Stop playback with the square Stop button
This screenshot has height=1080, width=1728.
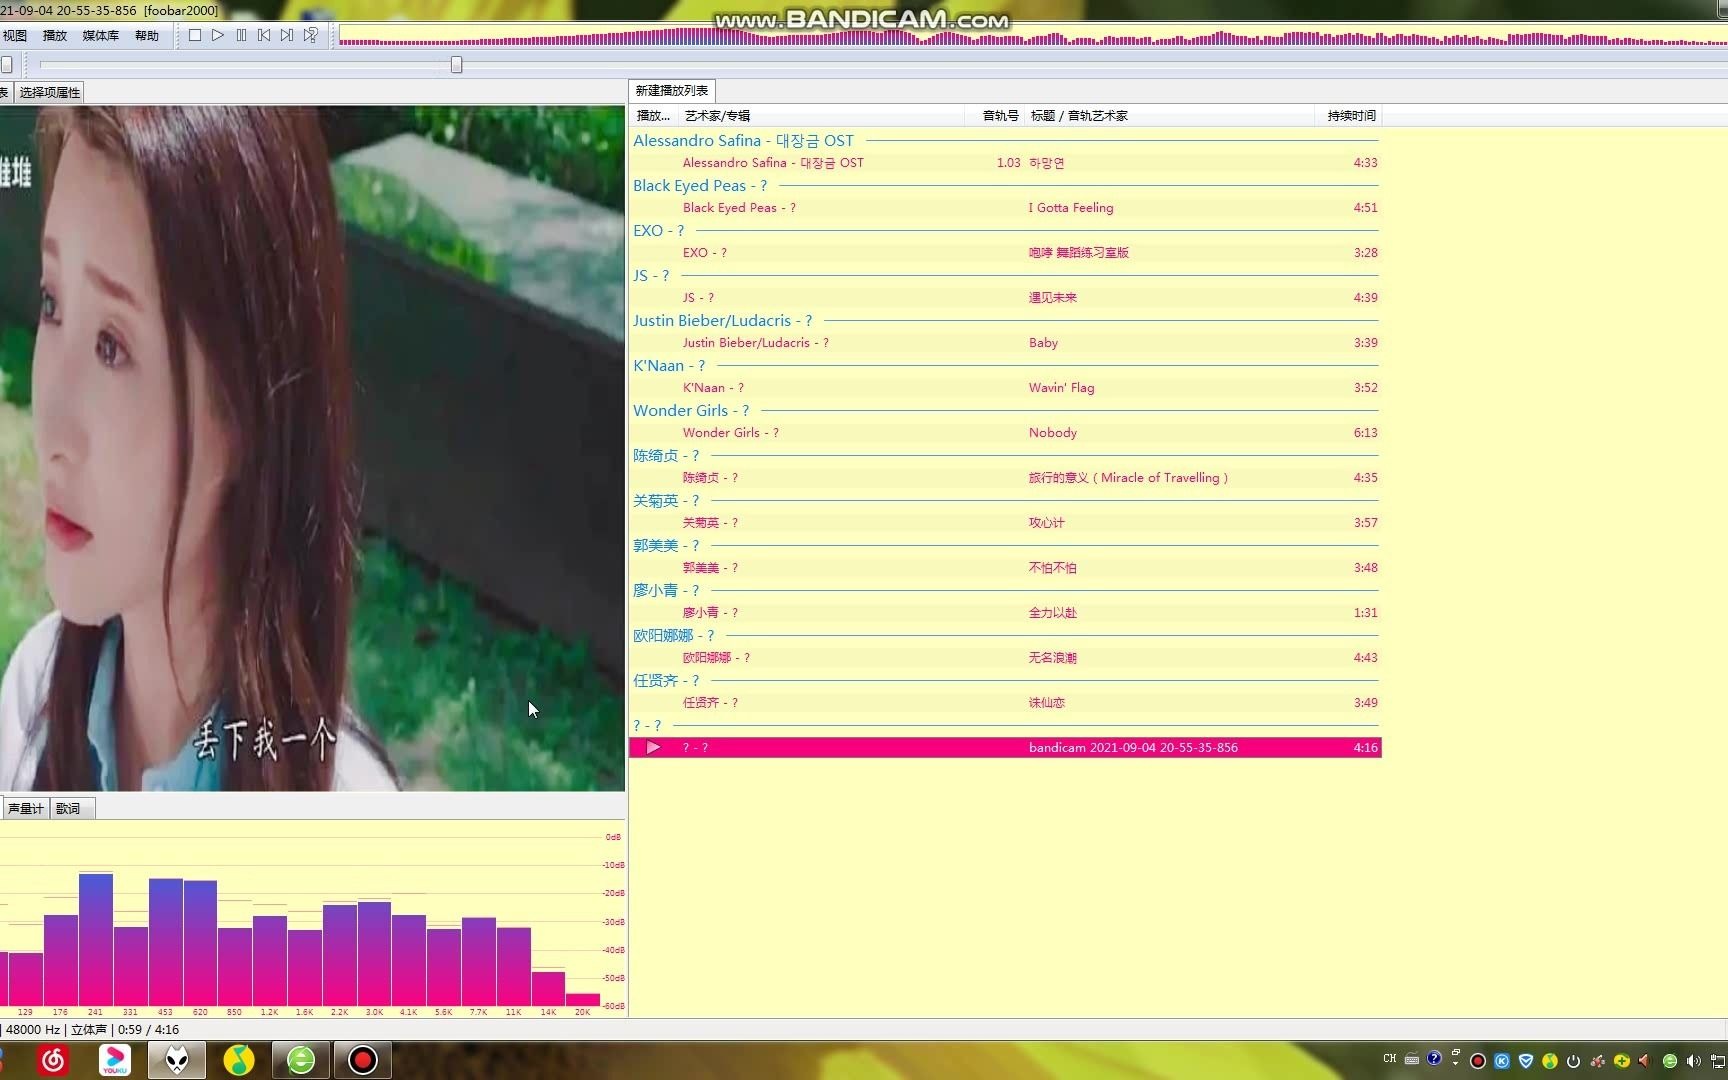[195, 35]
